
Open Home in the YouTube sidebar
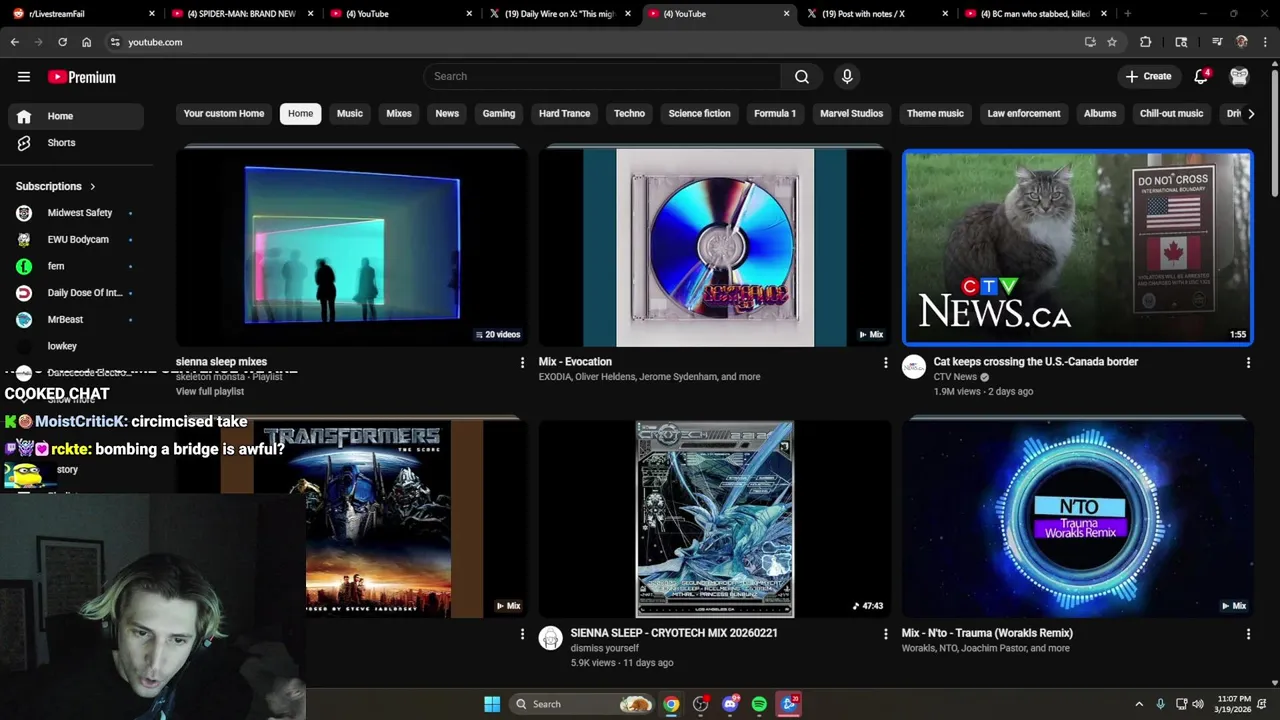pyautogui.click(x=76, y=116)
